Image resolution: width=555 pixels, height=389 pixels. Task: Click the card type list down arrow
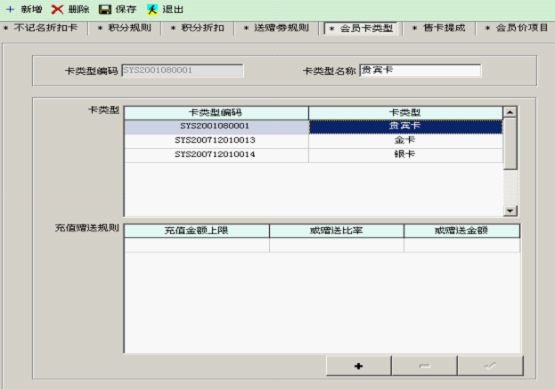pyautogui.click(x=510, y=211)
